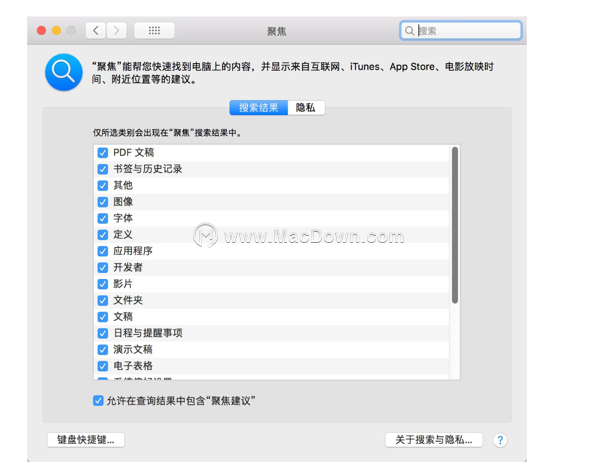
Task: Close the 聚焦 preferences window
Action: coord(42,30)
